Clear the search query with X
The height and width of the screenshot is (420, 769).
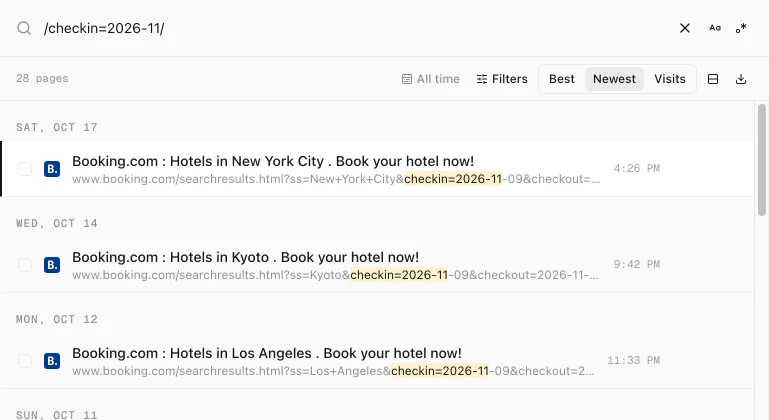pyautogui.click(x=685, y=28)
